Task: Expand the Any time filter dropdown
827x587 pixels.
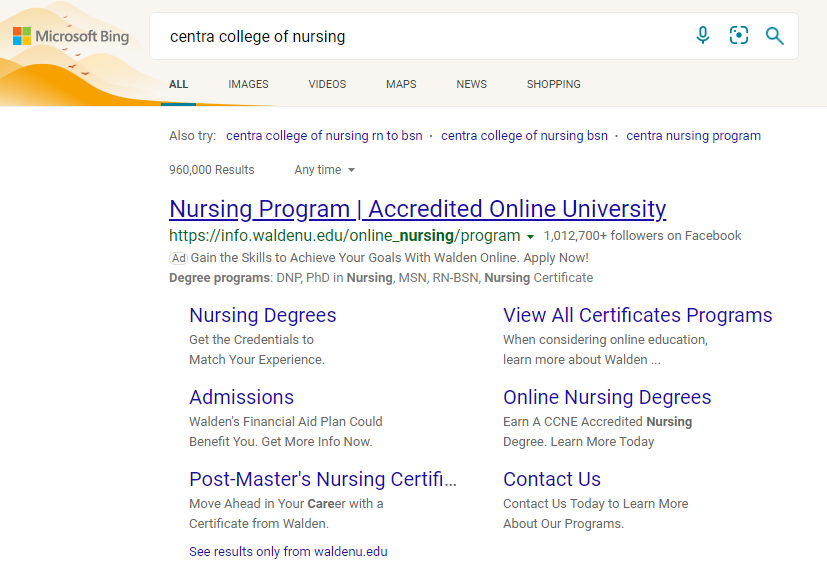Action: tap(324, 170)
